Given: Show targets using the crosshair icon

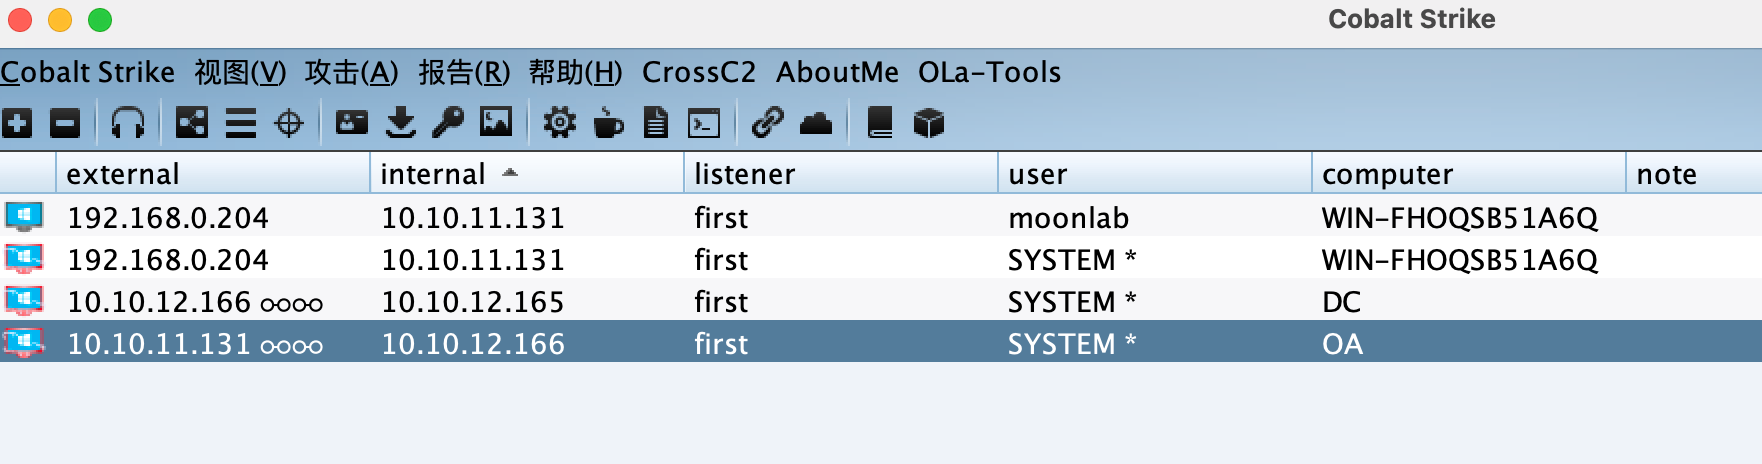Looking at the screenshot, I should (289, 123).
